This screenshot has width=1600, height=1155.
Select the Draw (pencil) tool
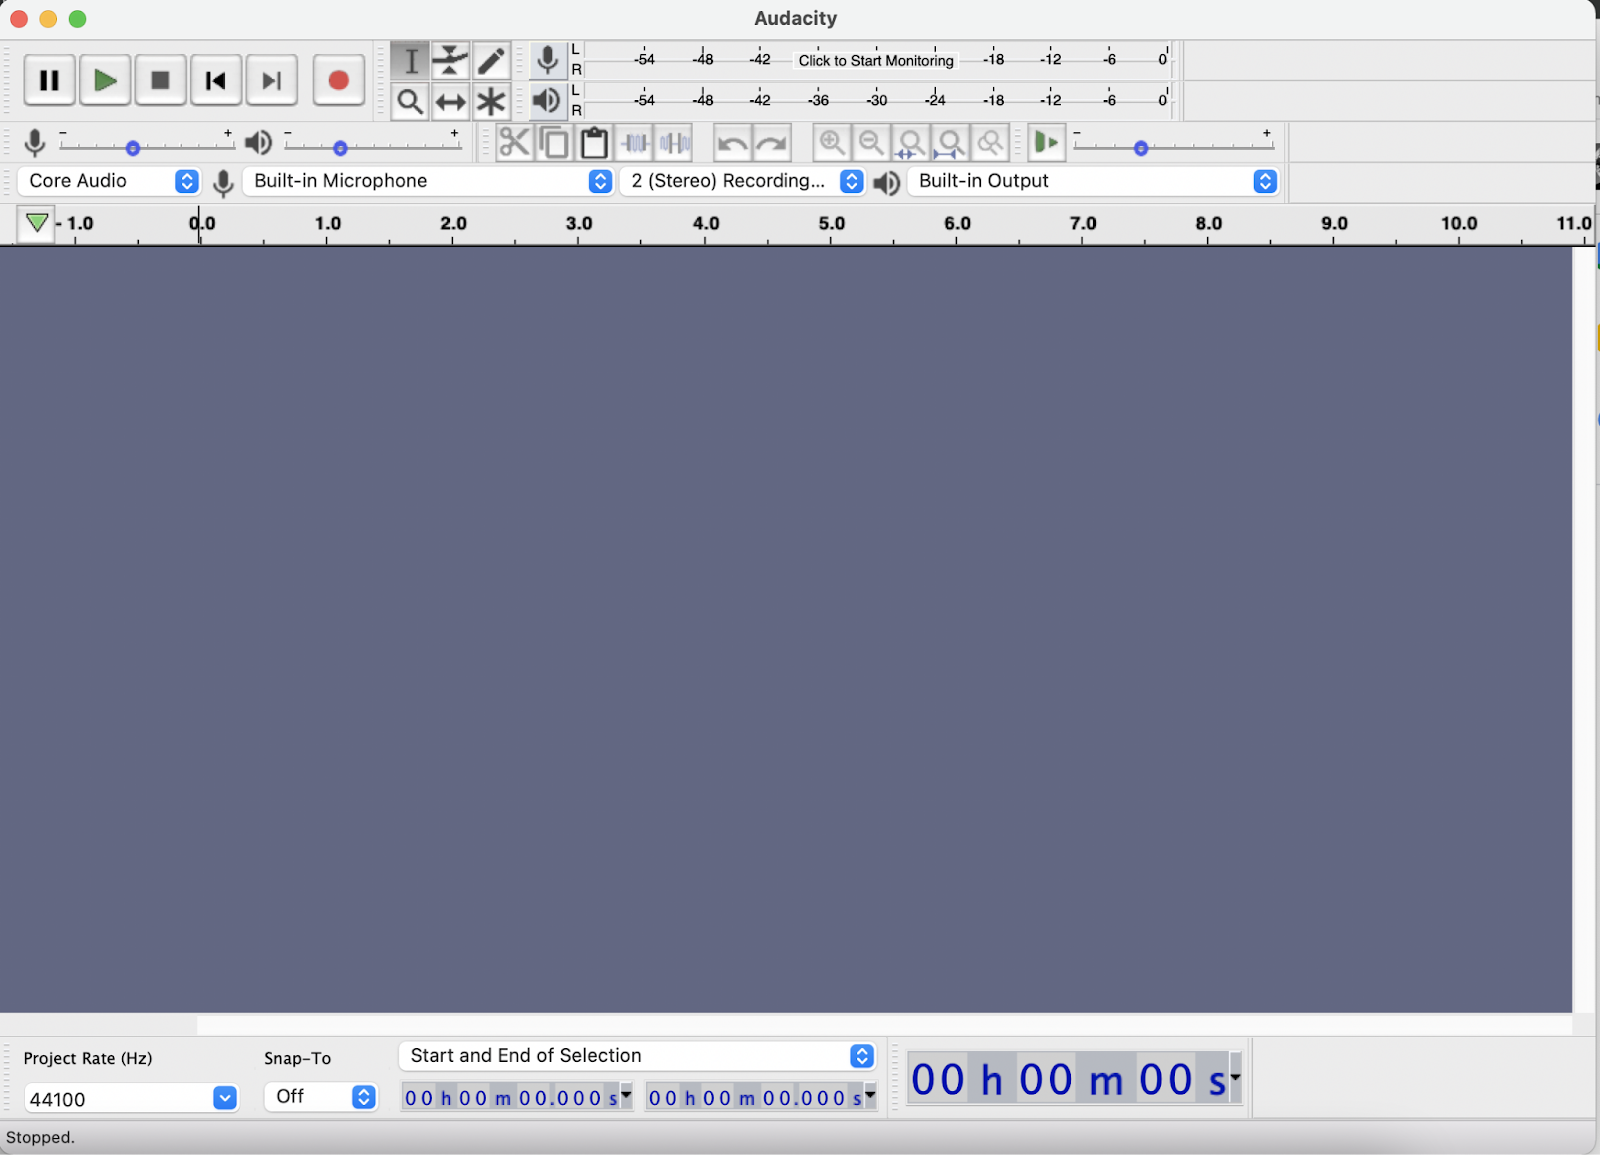[491, 61]
